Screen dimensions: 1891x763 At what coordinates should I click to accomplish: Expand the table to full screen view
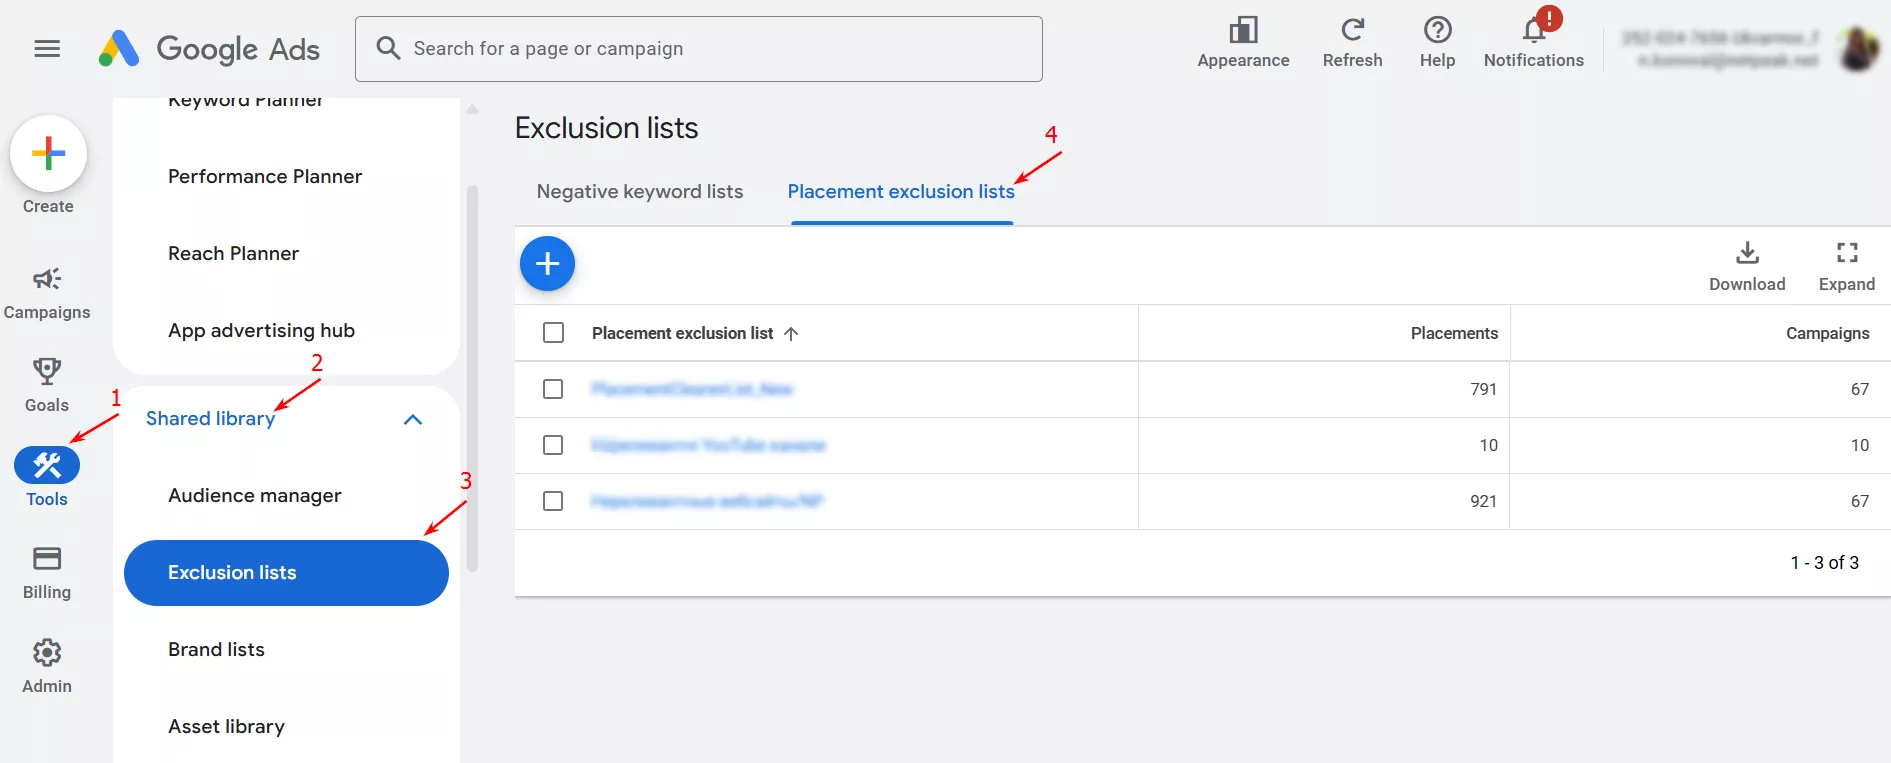[x=1845, y=265]
